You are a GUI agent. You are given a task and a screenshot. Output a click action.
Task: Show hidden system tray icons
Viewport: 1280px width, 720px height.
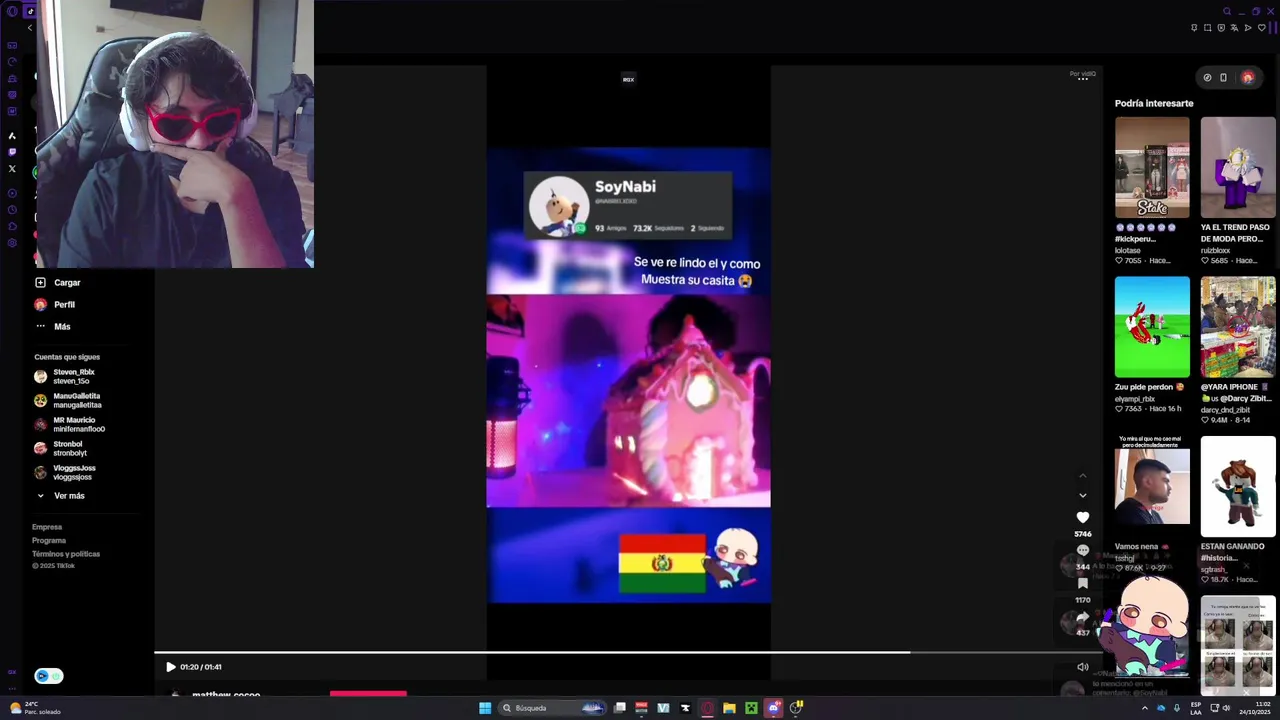(x=1145, y=708)
